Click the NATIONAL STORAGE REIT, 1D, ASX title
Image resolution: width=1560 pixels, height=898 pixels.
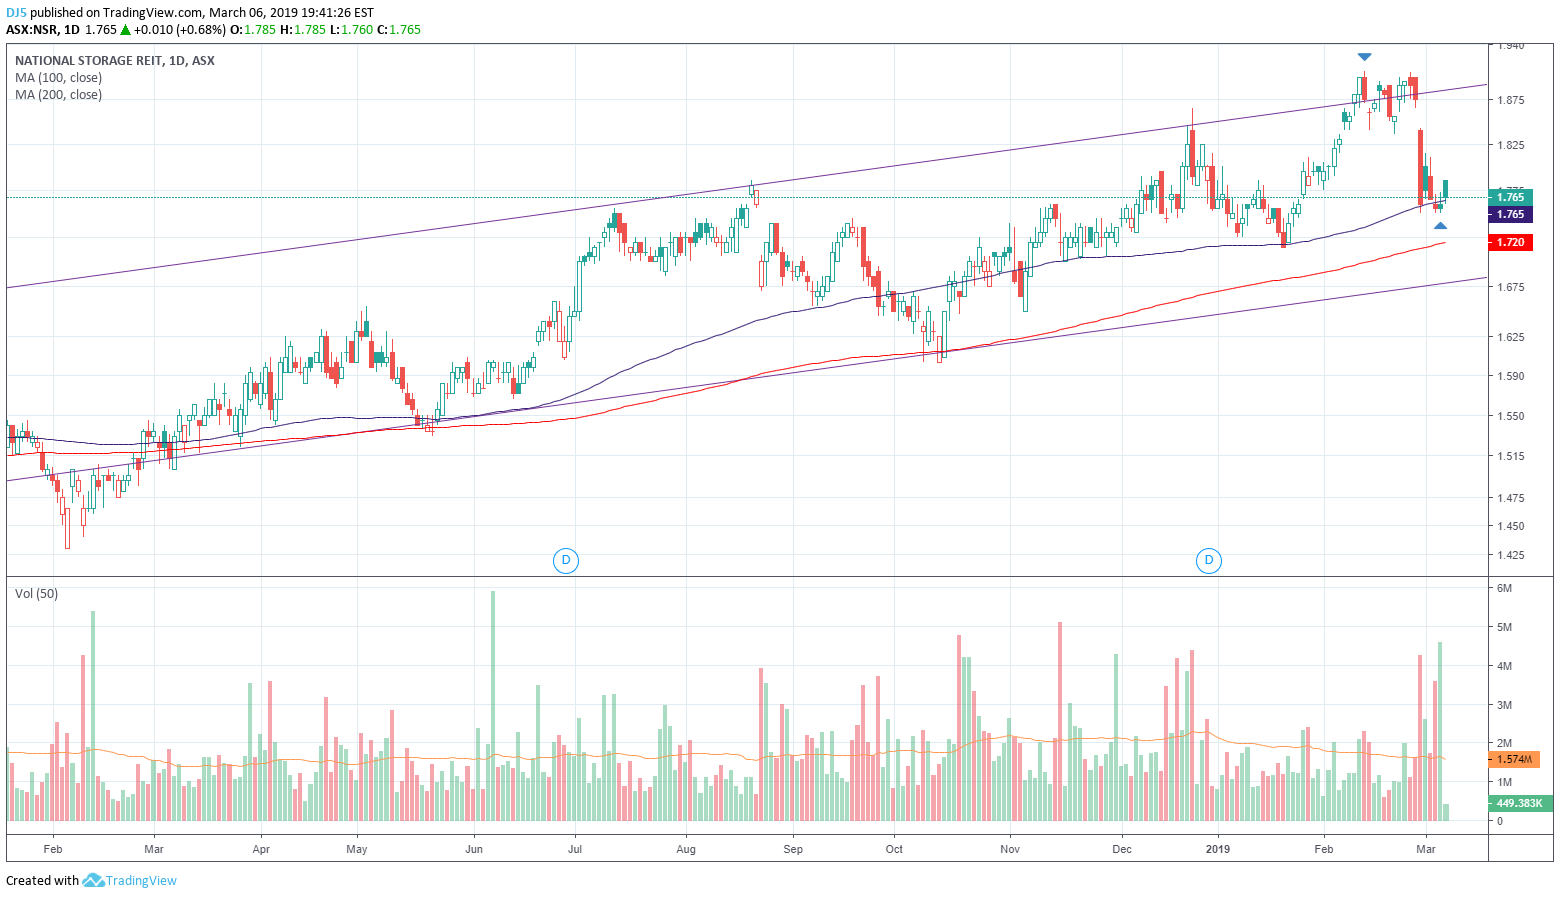(115, 61)
